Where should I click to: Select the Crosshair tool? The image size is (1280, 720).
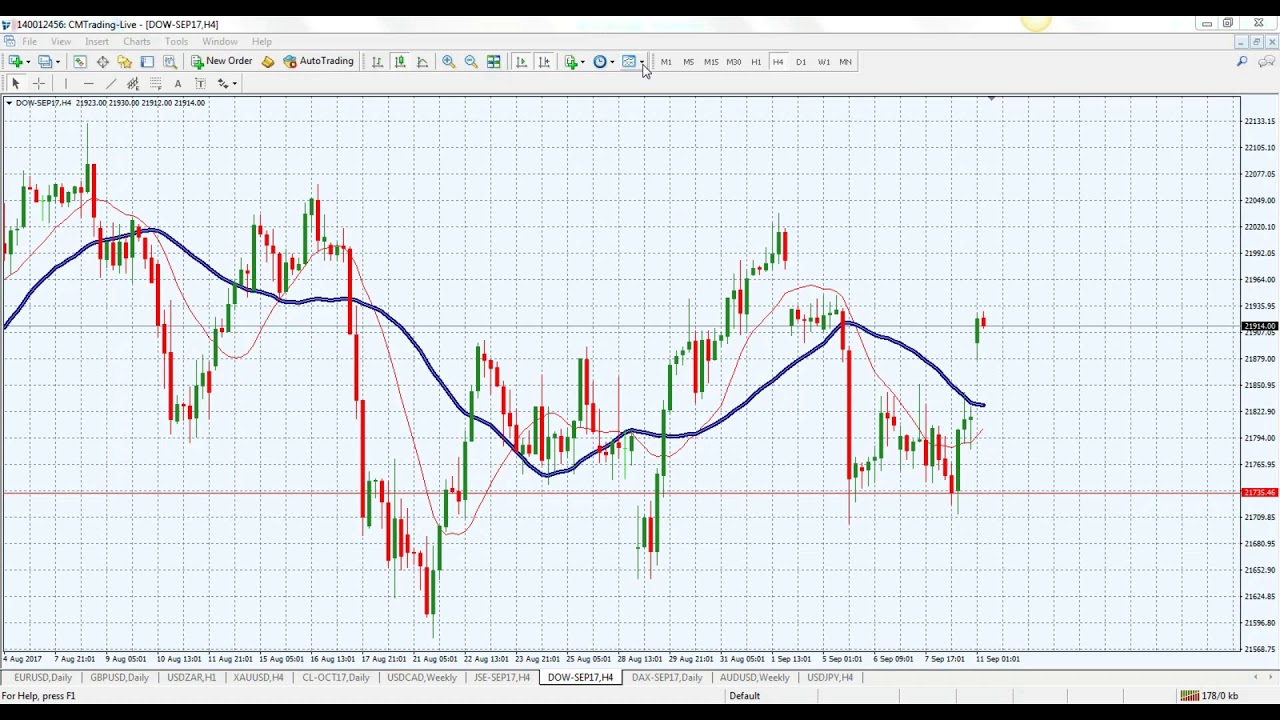click(39, 84)
